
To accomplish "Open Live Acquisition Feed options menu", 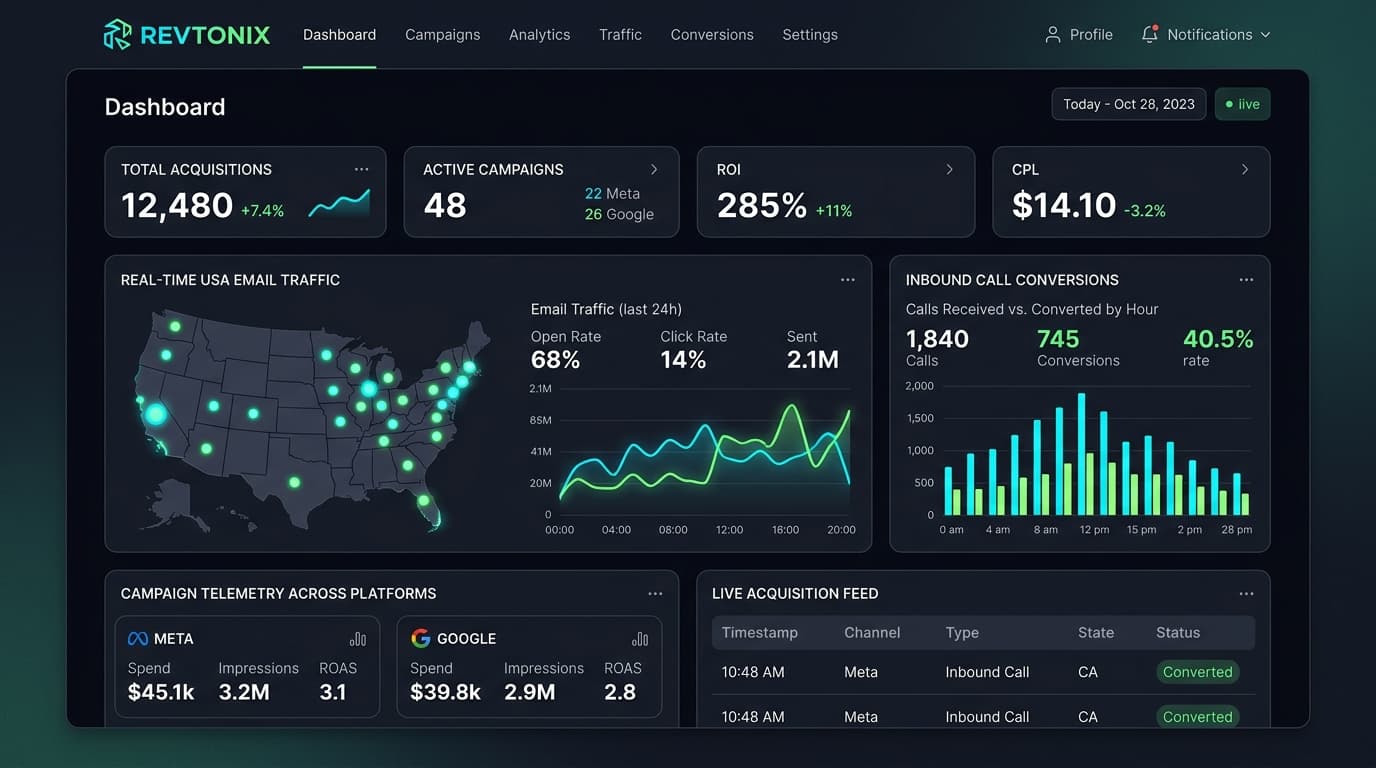I will coord(1246,594).
